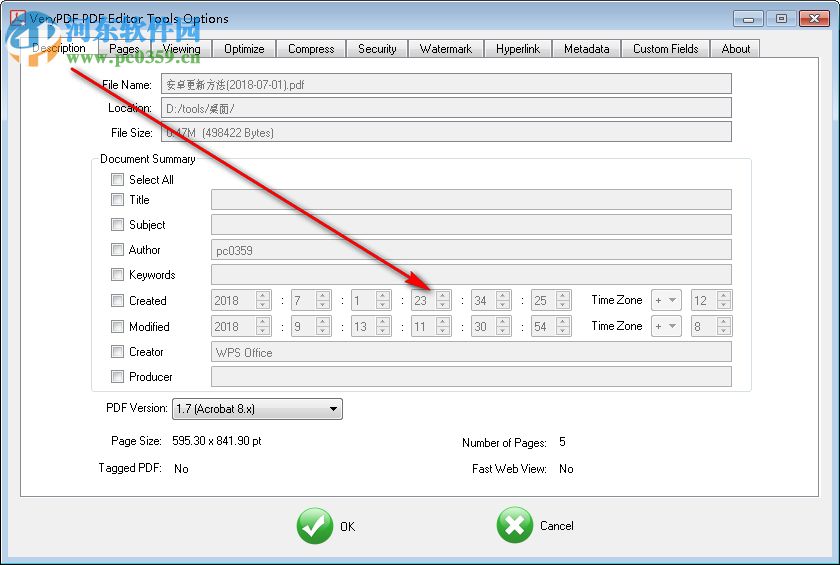The width and height of the screenshot is (840, 565).
Task: Decrease the Created year value
Action: pyautogui.click(x=263, y=305)
